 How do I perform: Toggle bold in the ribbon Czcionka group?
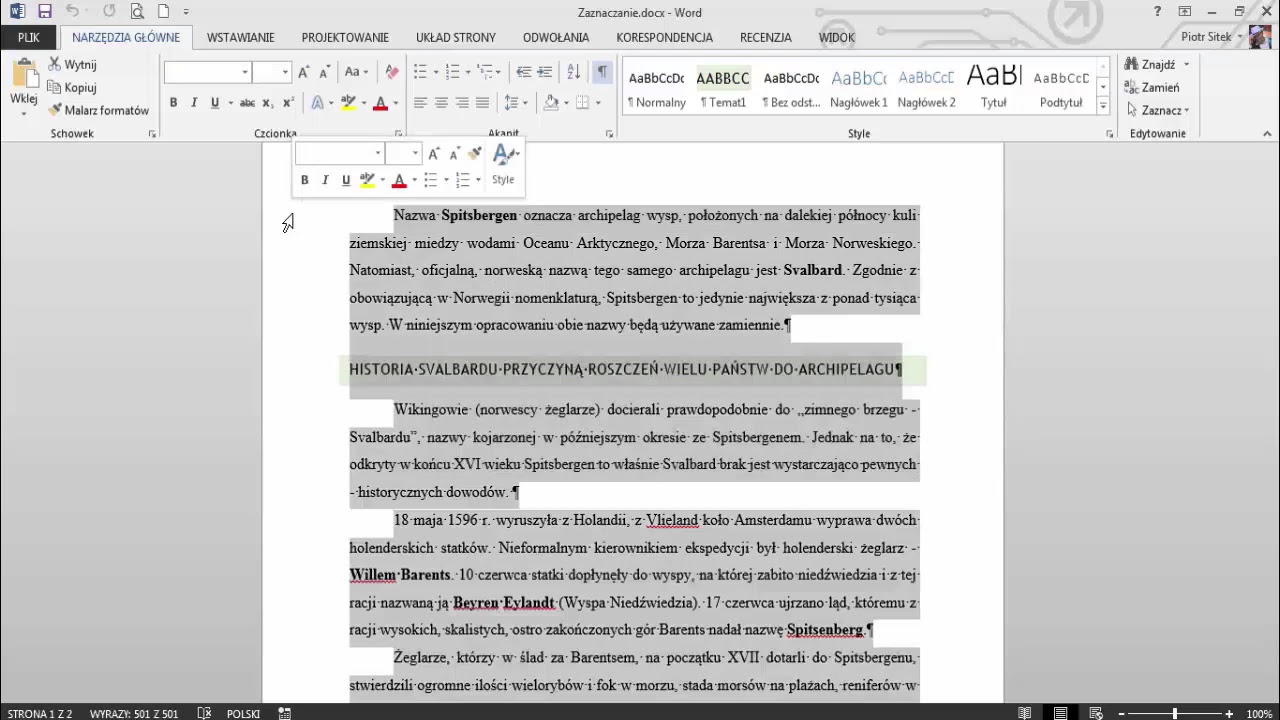point(173,102)
